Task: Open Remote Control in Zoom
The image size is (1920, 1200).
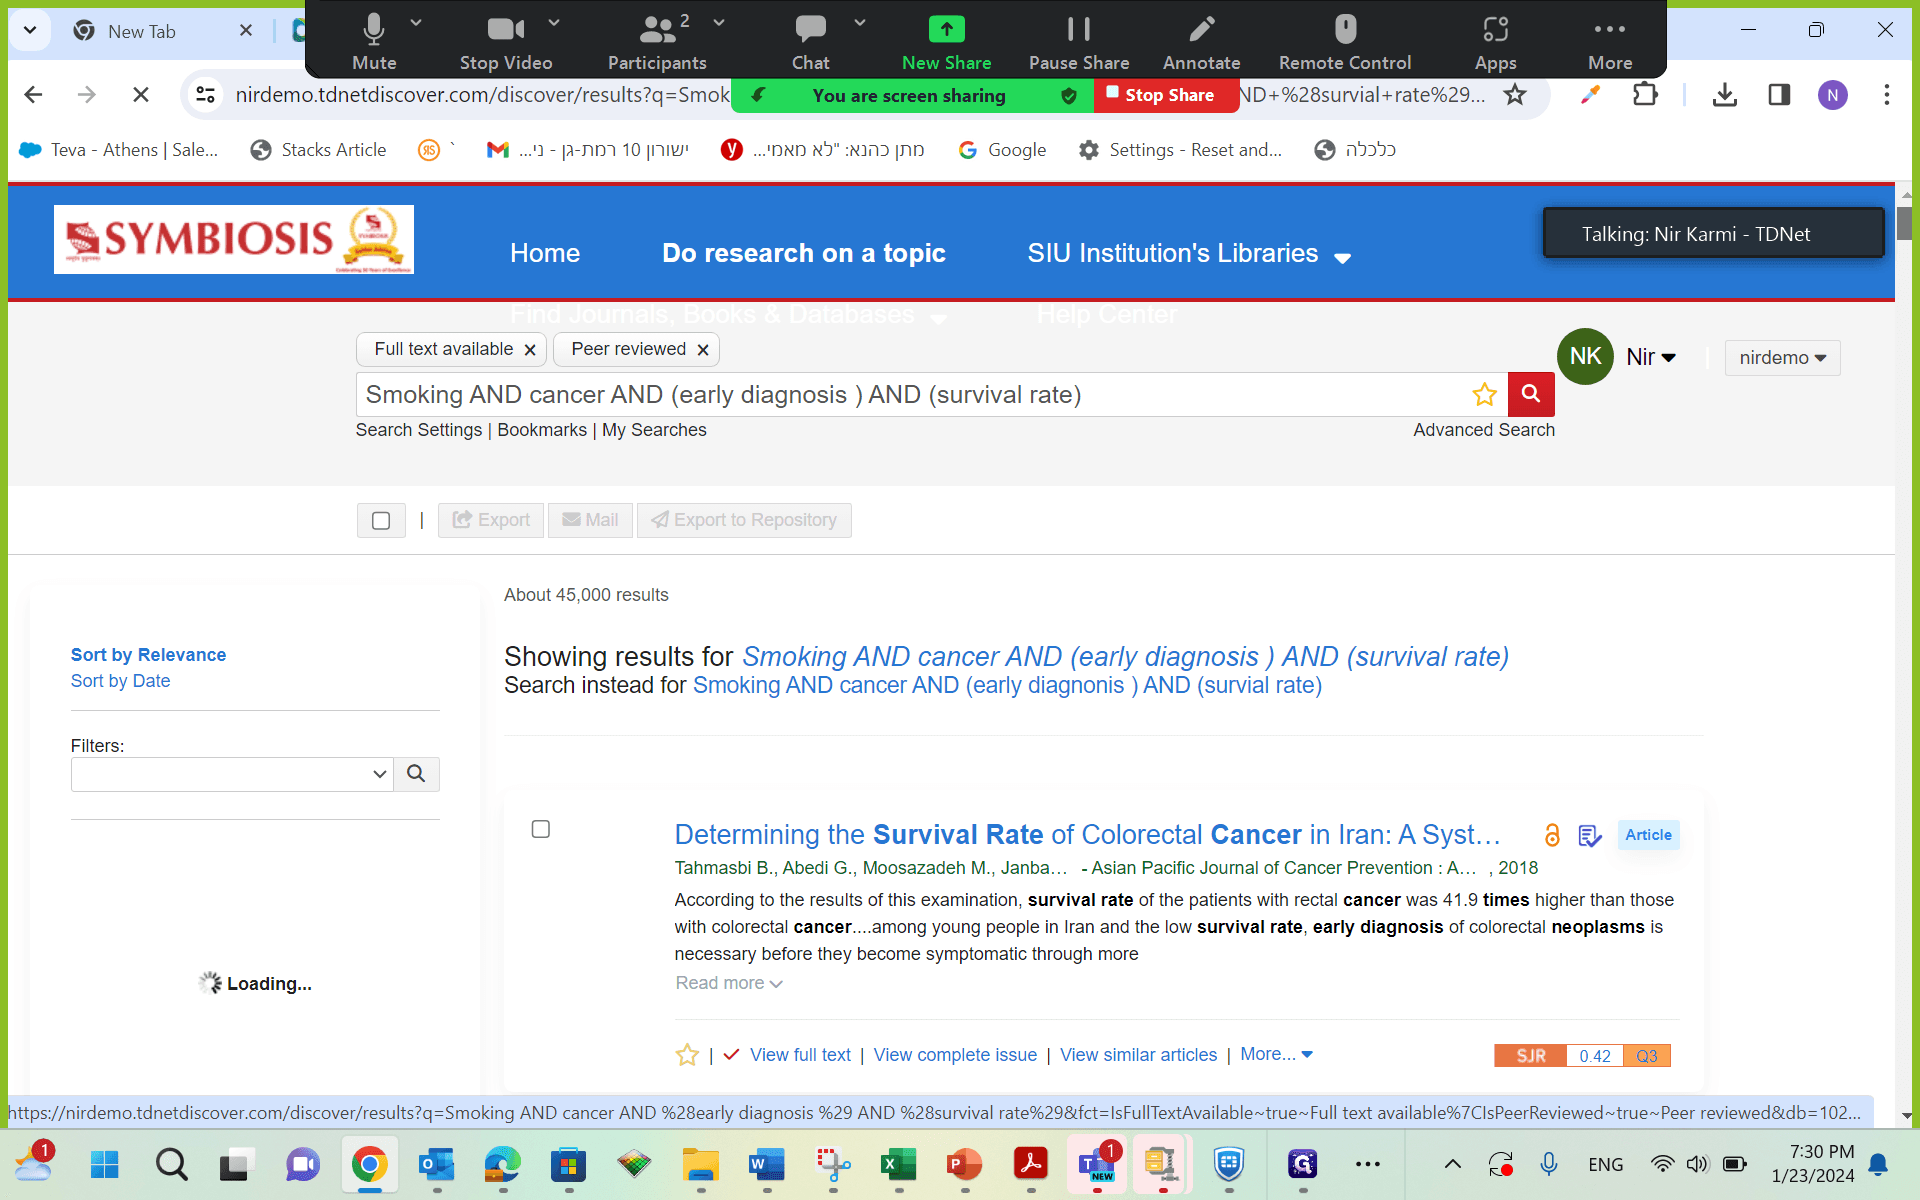Action: tap(1345, 42)
